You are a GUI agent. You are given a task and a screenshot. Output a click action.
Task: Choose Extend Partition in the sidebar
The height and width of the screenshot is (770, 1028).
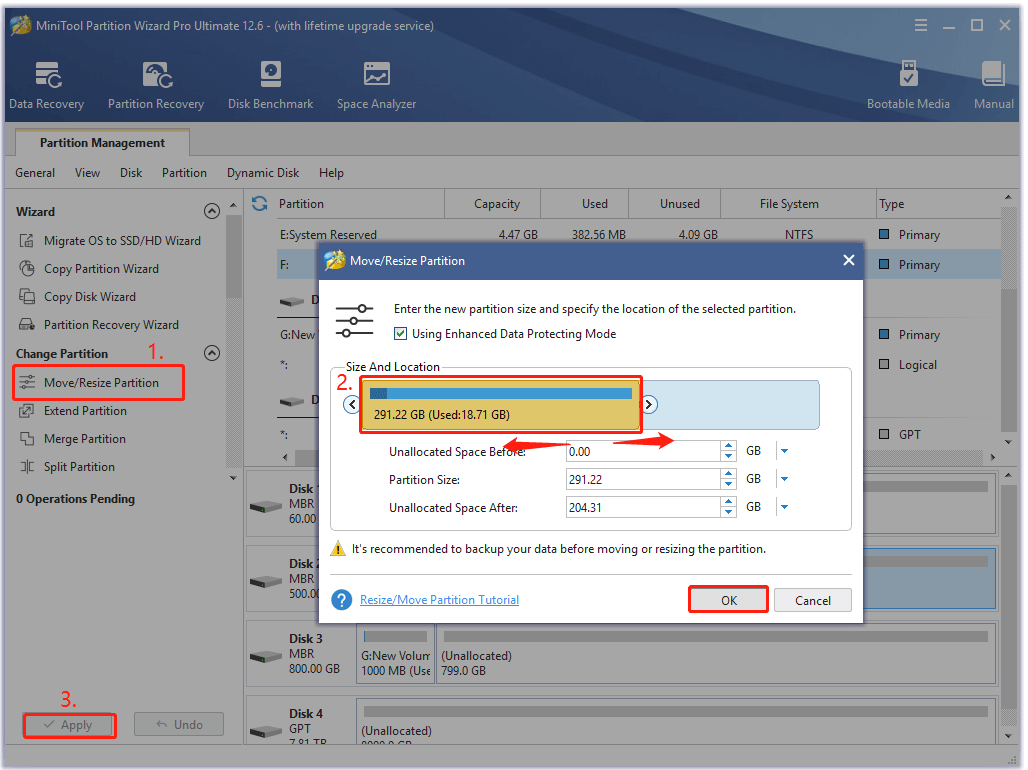[x=73, y=411]
